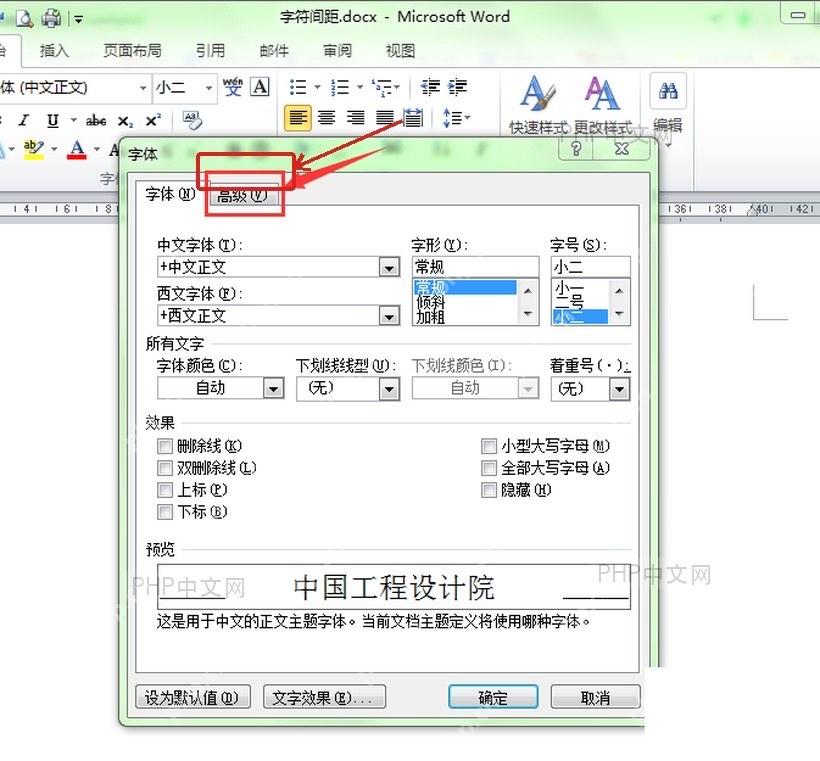Screen dimensions: 820x761
Task: Open the 下划线线型 dropdown
Action: click(x=389, y=389)
